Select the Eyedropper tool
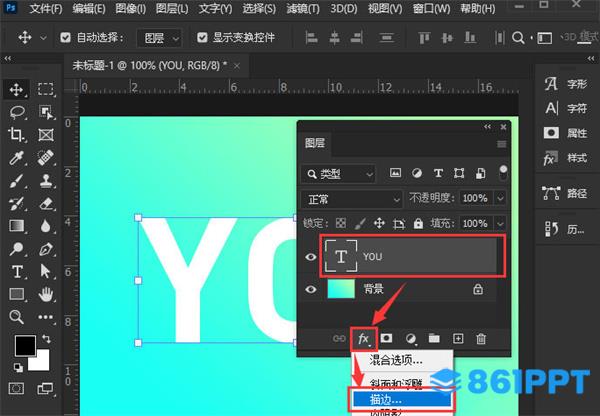The image size is (600, 416). point(16,158)
